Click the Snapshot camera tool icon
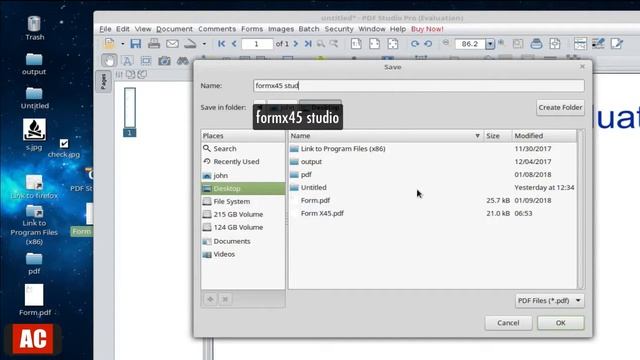This screenshot has height=360, width=640. [x=164, y=61]
